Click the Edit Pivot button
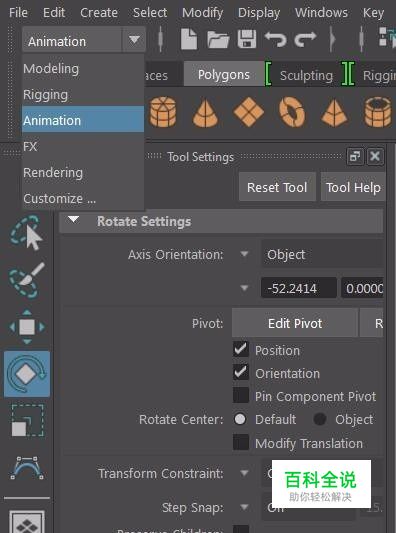Screen dimensions: 396x533 (294, 323)
